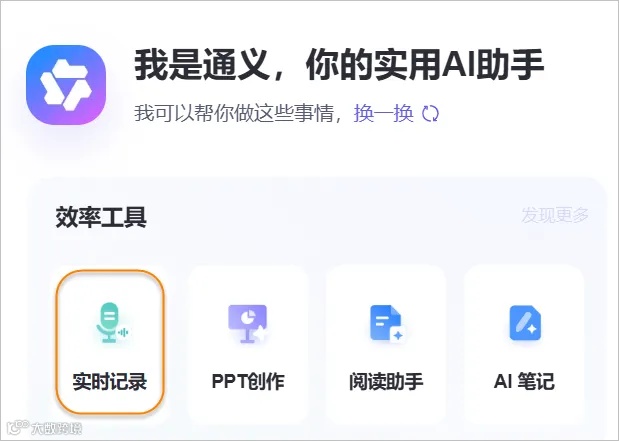Open the 阅读助手 tool card
This screenshot has width=619, height=441.
[x=386, y=344]
